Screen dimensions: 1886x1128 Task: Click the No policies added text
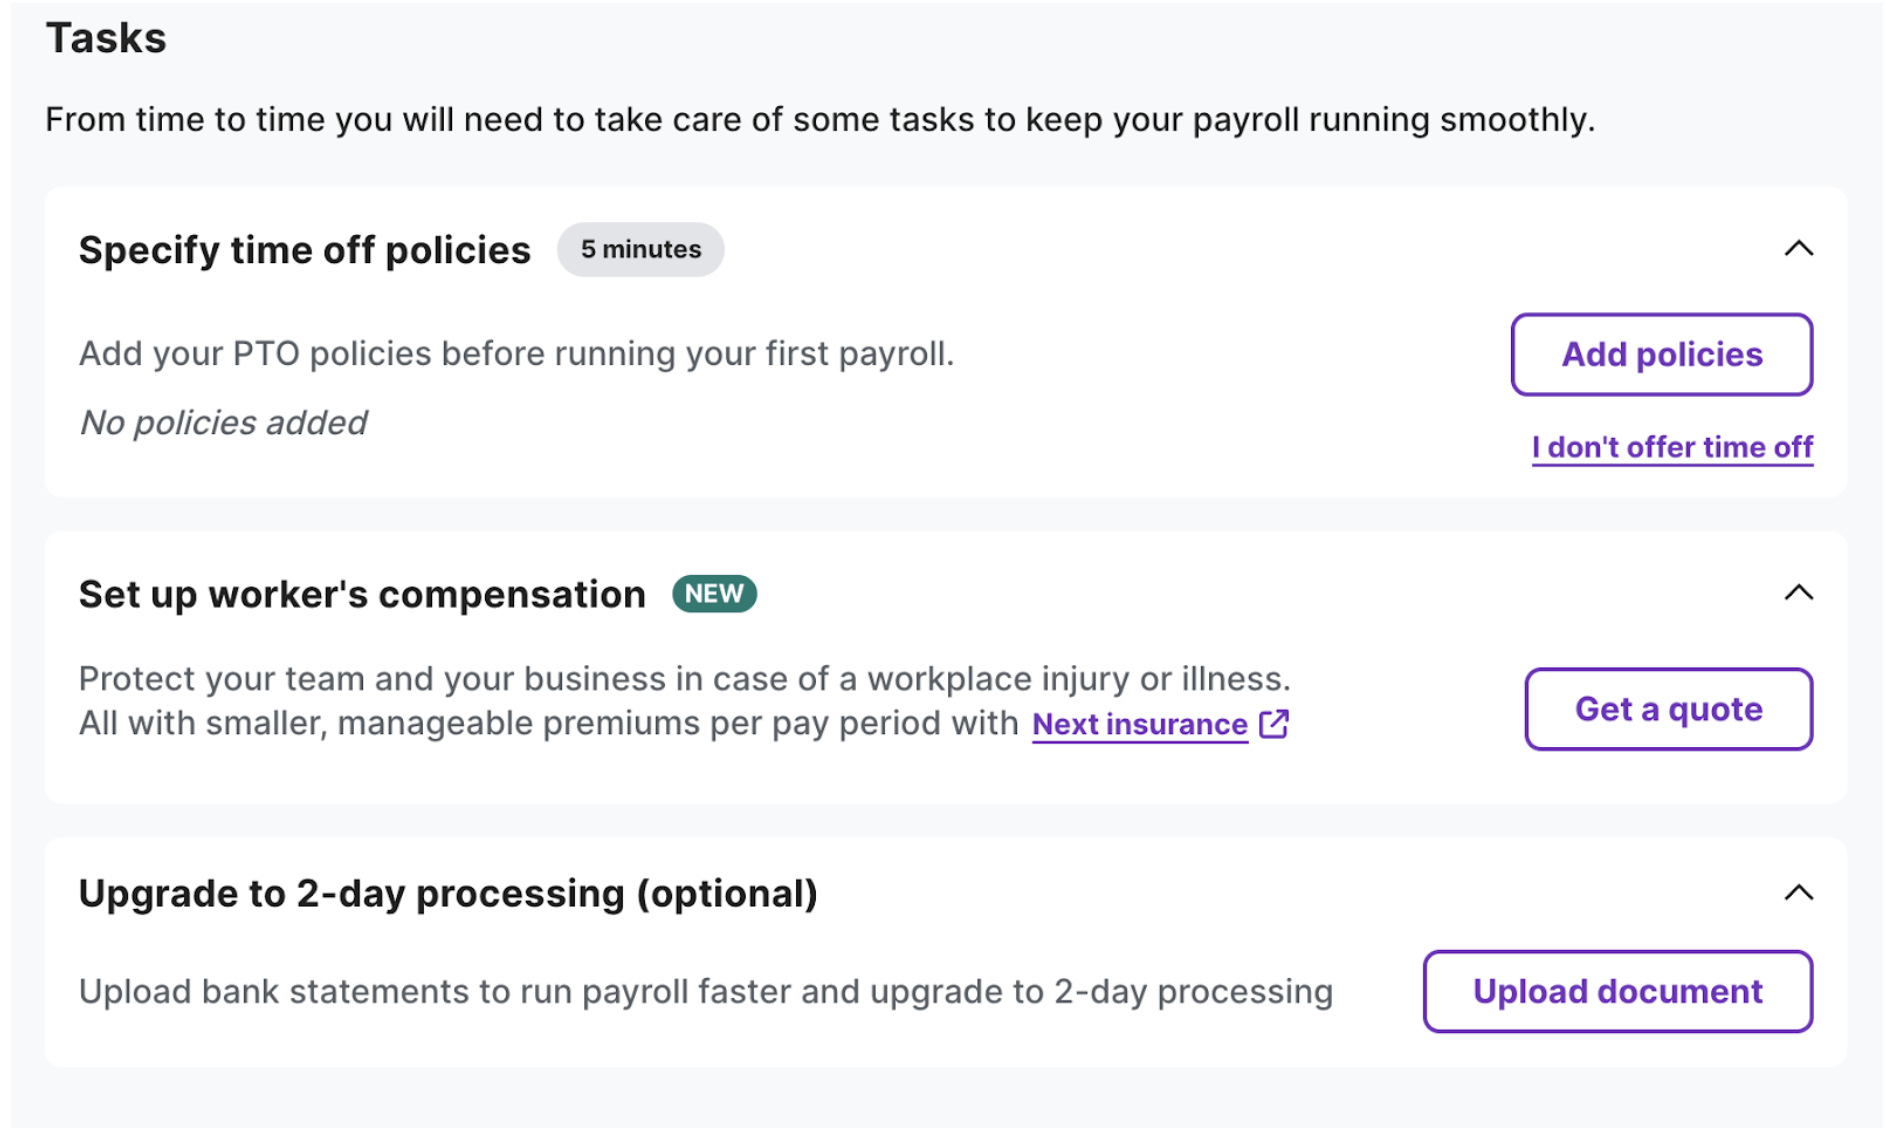pyautogui.click(x=222, y=422)
